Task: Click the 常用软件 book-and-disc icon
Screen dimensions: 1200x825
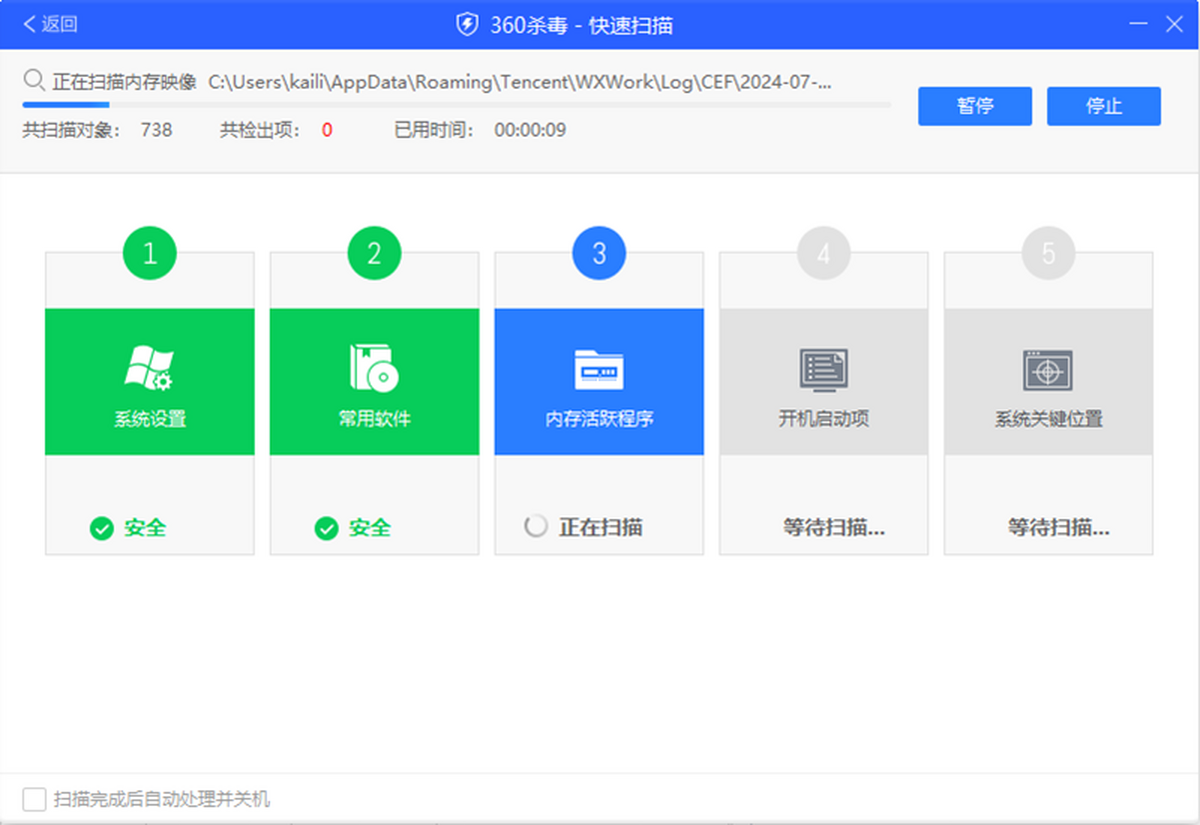Action: (374, 366)
